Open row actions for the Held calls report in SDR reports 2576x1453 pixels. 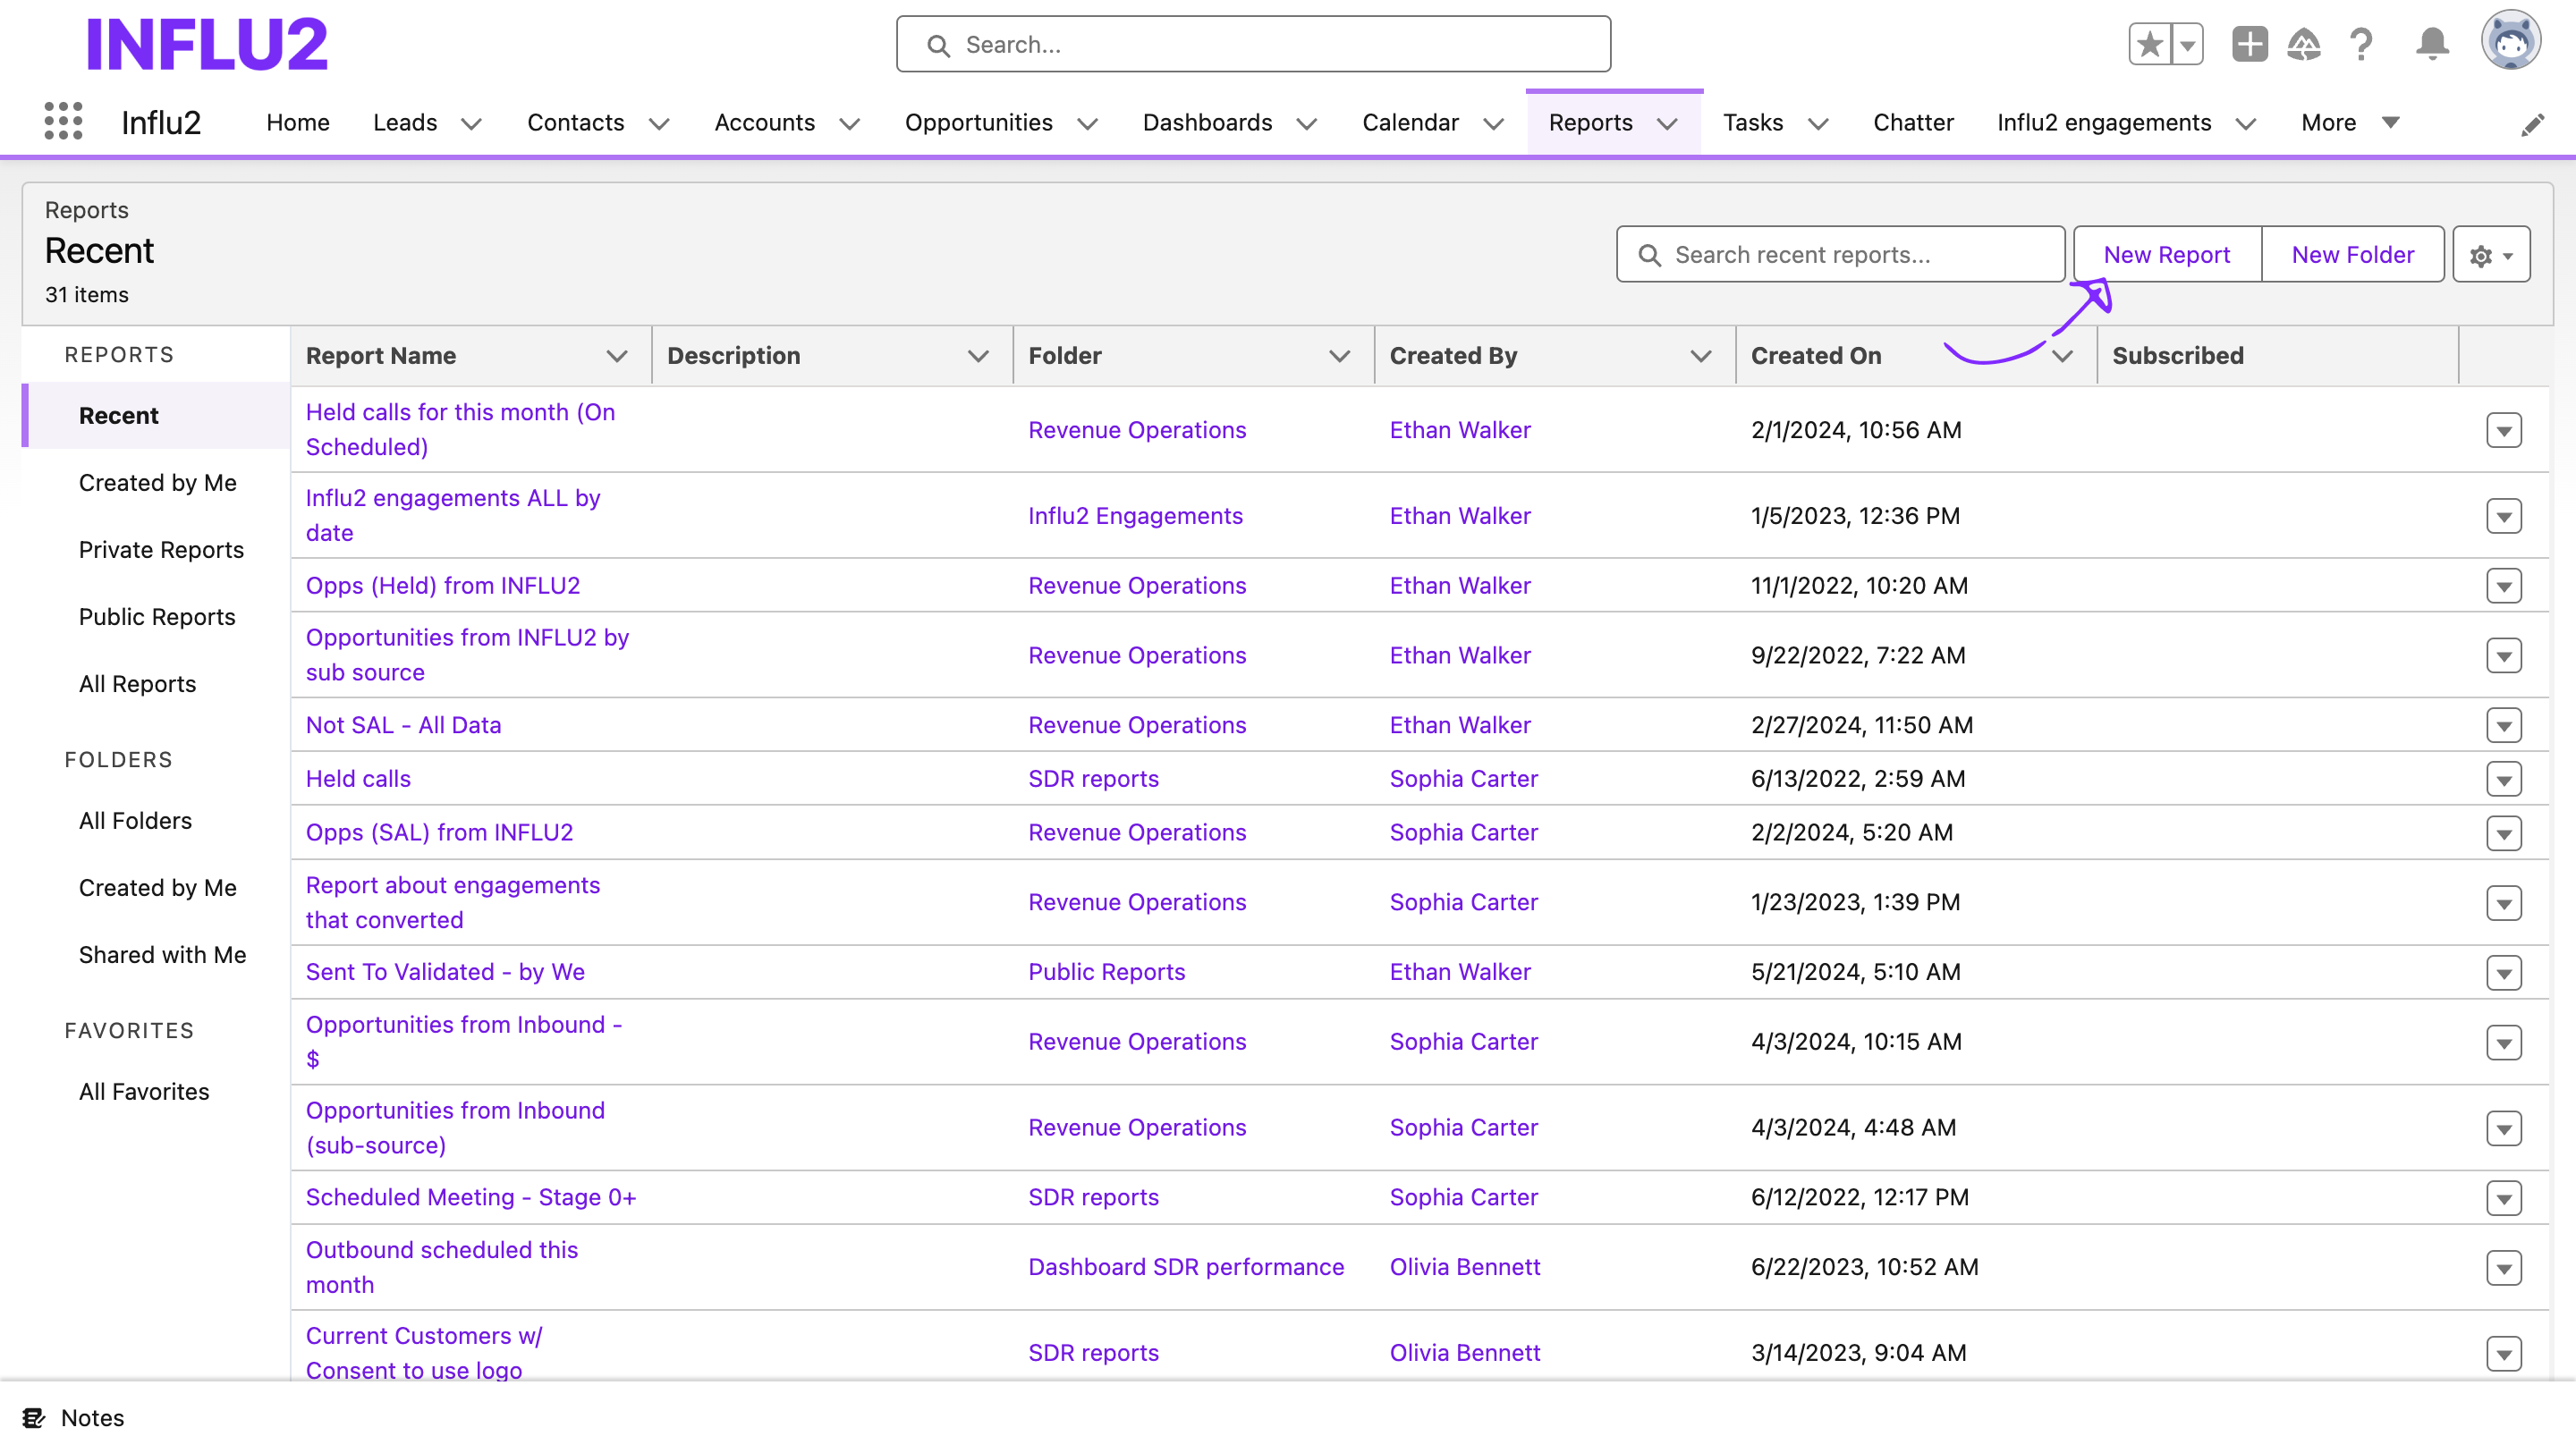pyautogui.click(x=2503, y=779)
